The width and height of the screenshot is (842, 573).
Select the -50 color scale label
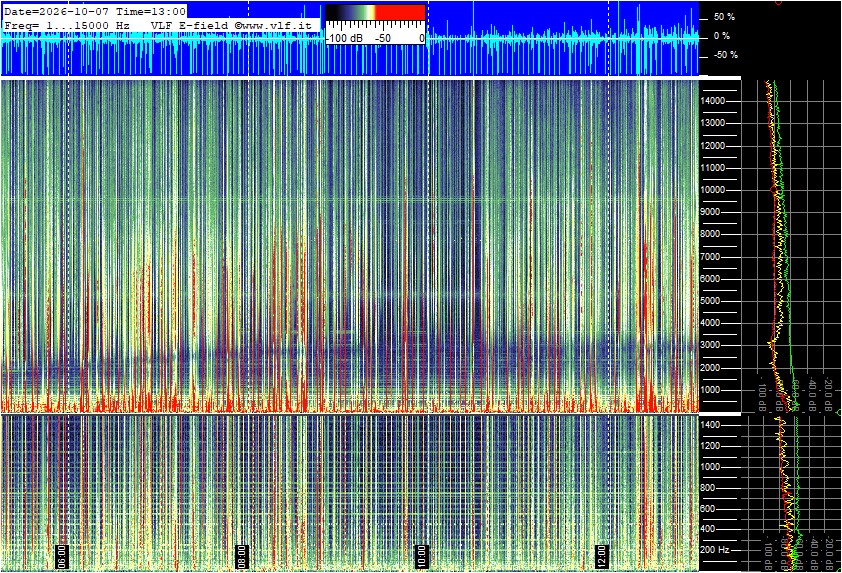(383, 39)
